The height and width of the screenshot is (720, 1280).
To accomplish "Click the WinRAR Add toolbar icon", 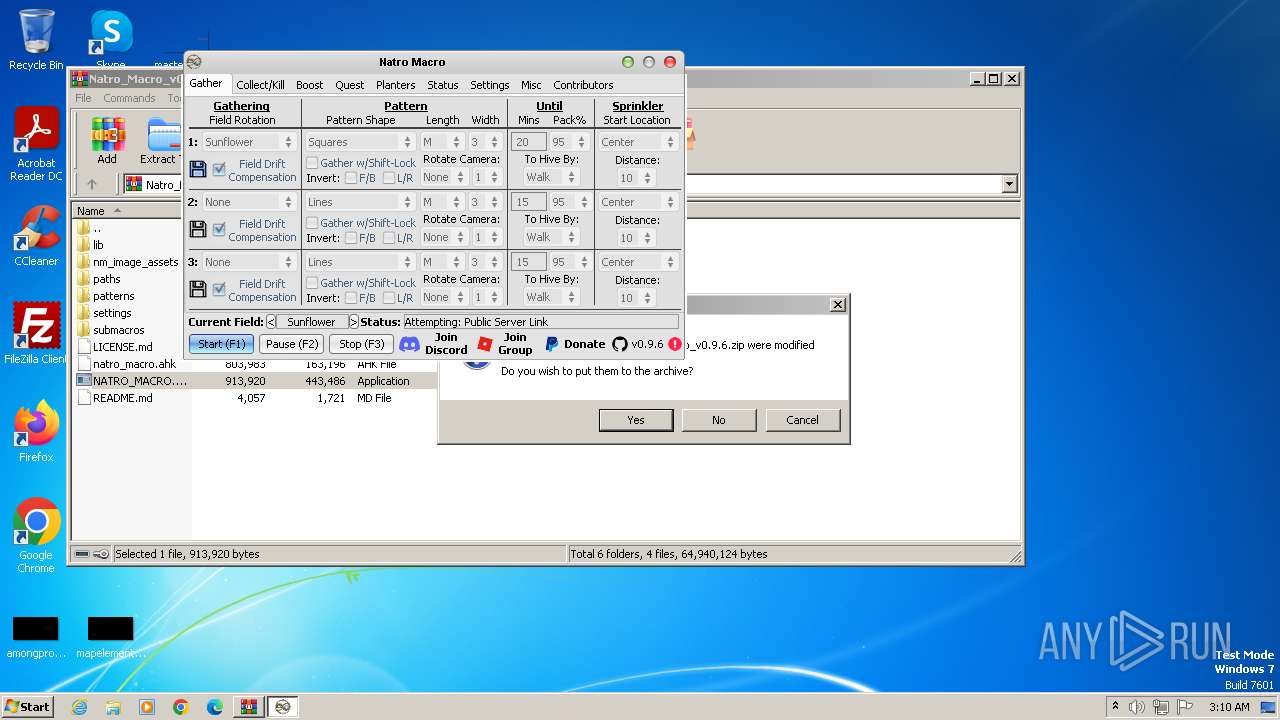I will [107, 140].
